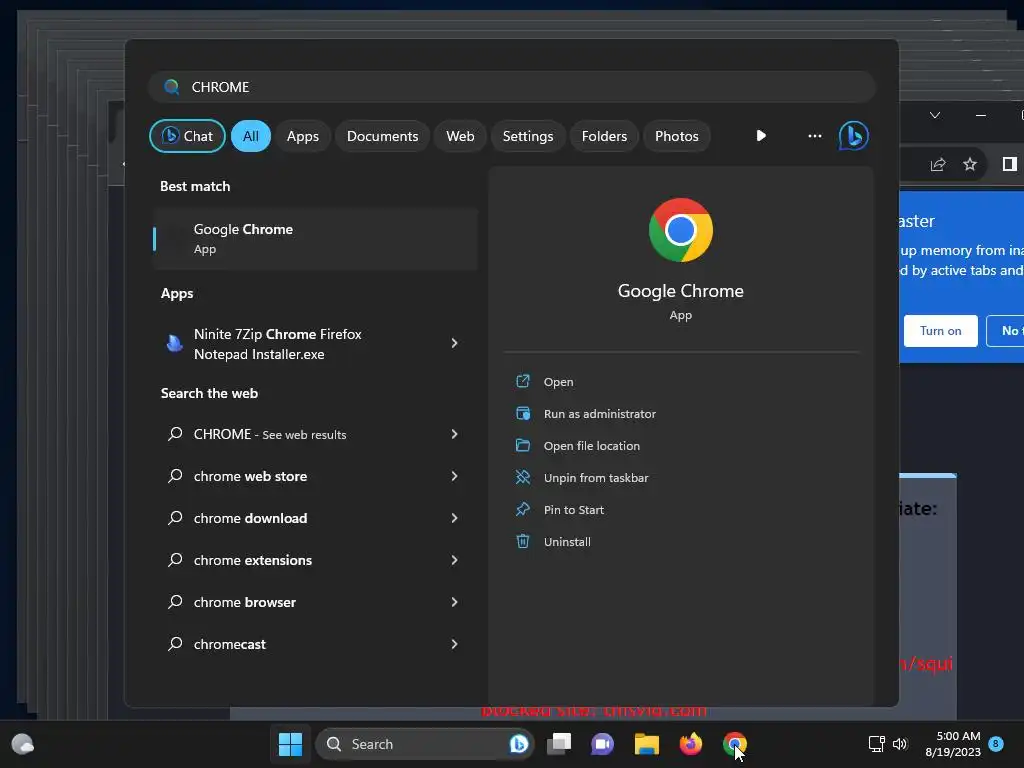Open the tab search dropdown in Chrome window
The height and width of the screenshot is (768, 1024).
[935, 115]
